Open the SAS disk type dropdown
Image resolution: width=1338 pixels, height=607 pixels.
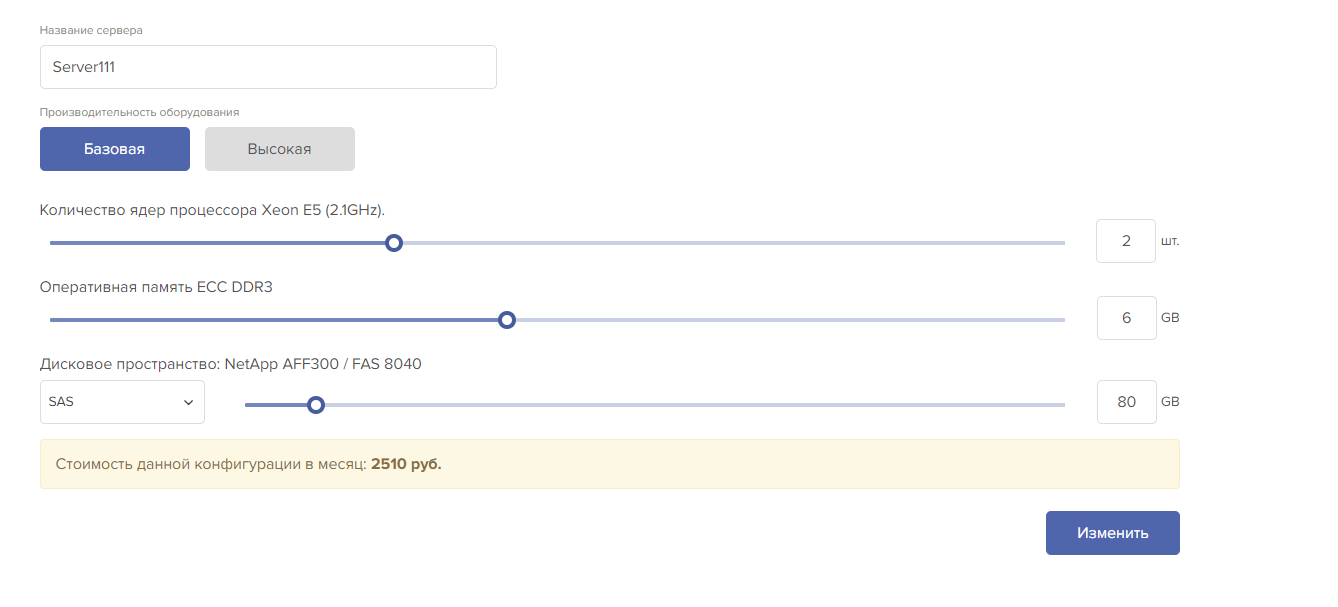pyautogui.click(x=122, y=402)
